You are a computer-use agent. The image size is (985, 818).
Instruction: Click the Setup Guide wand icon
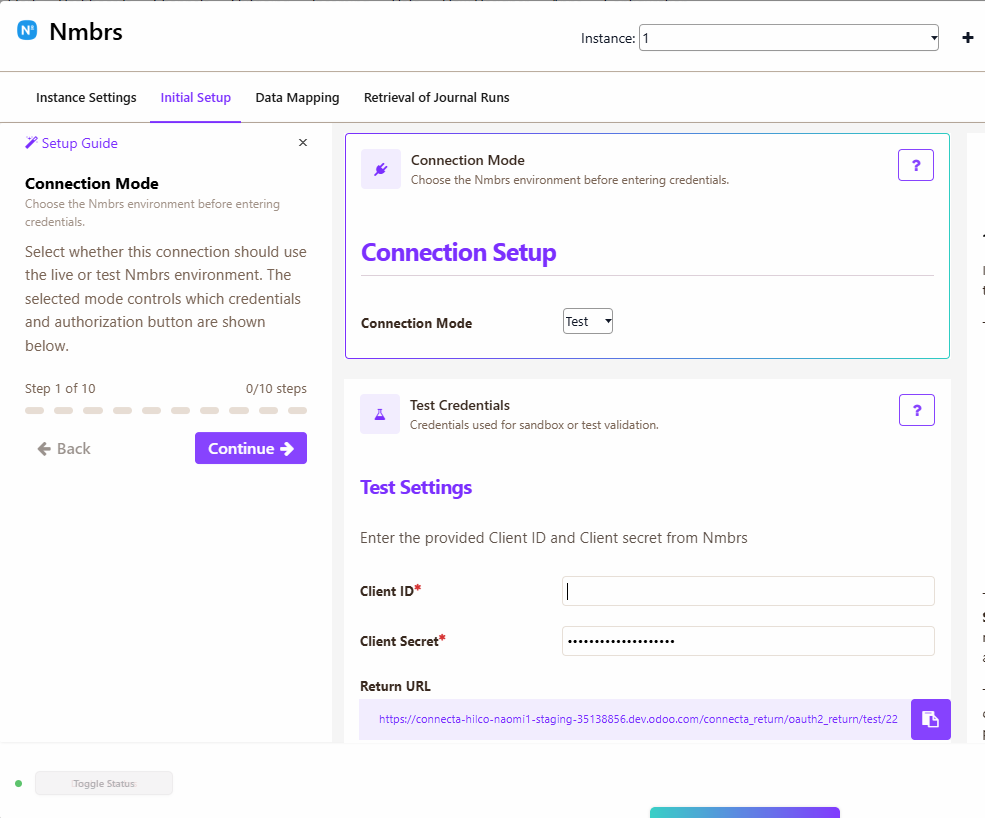coord(31,143)
